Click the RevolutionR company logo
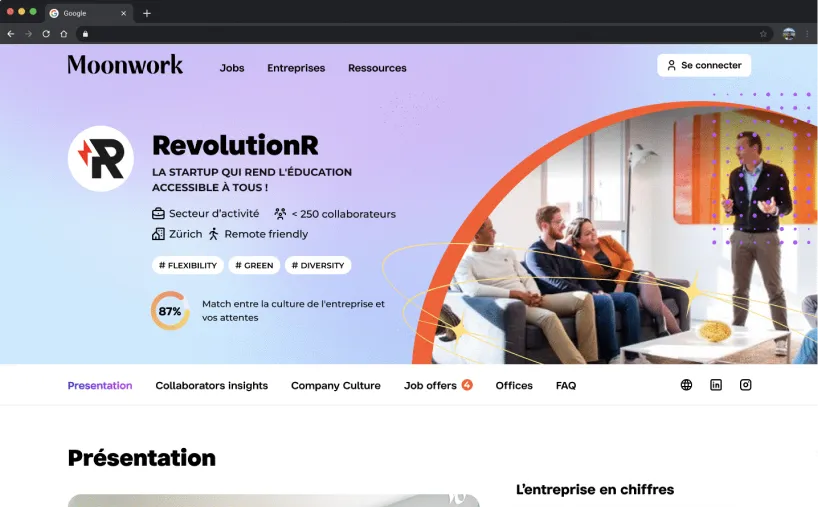Screen dimensions: 818x508 pyautogui.click(x=101, y=159)
